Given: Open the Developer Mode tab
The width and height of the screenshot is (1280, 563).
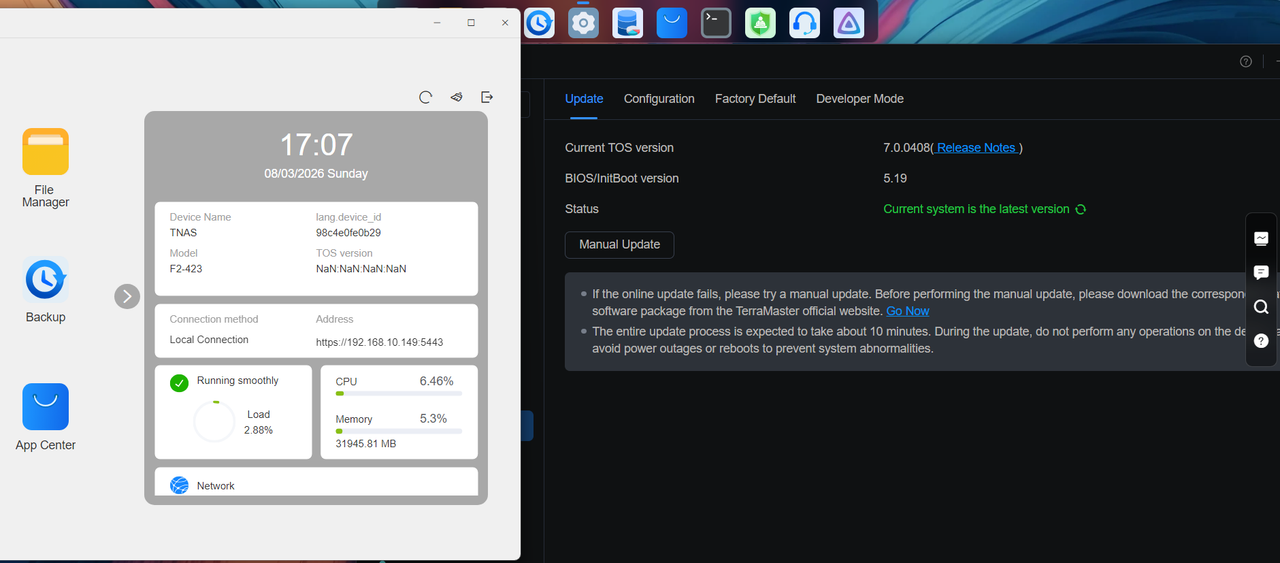Looking at the screenshot, I should pyautogui.click(x=860, y=98).
